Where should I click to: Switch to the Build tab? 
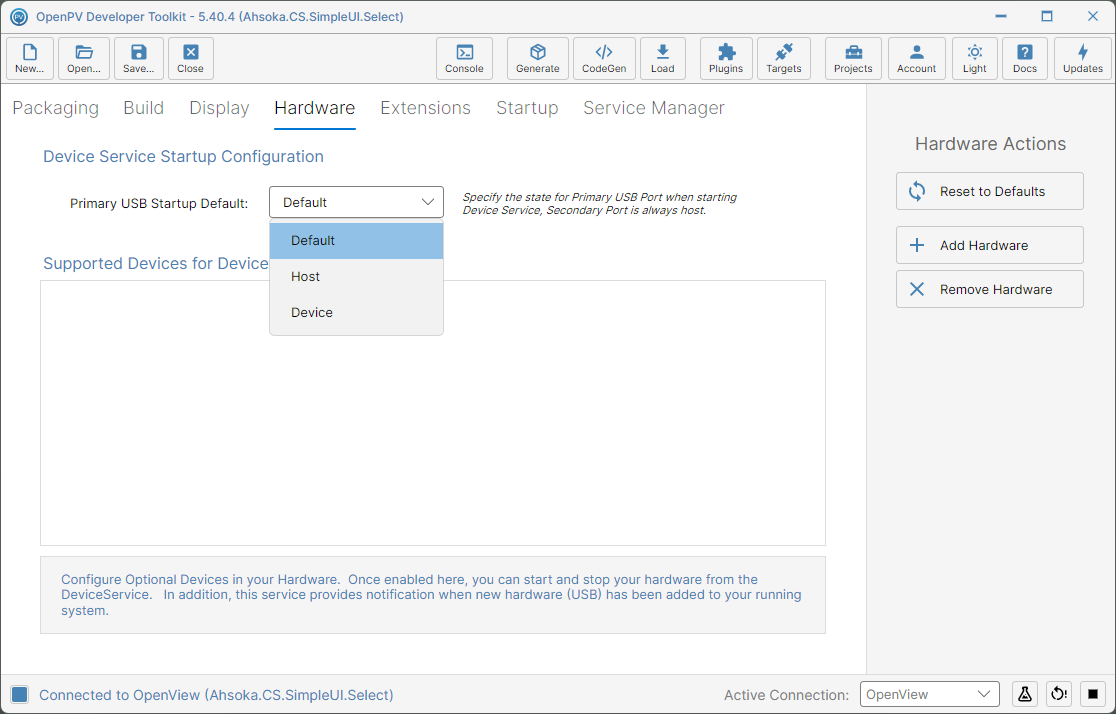coord(144,107)
